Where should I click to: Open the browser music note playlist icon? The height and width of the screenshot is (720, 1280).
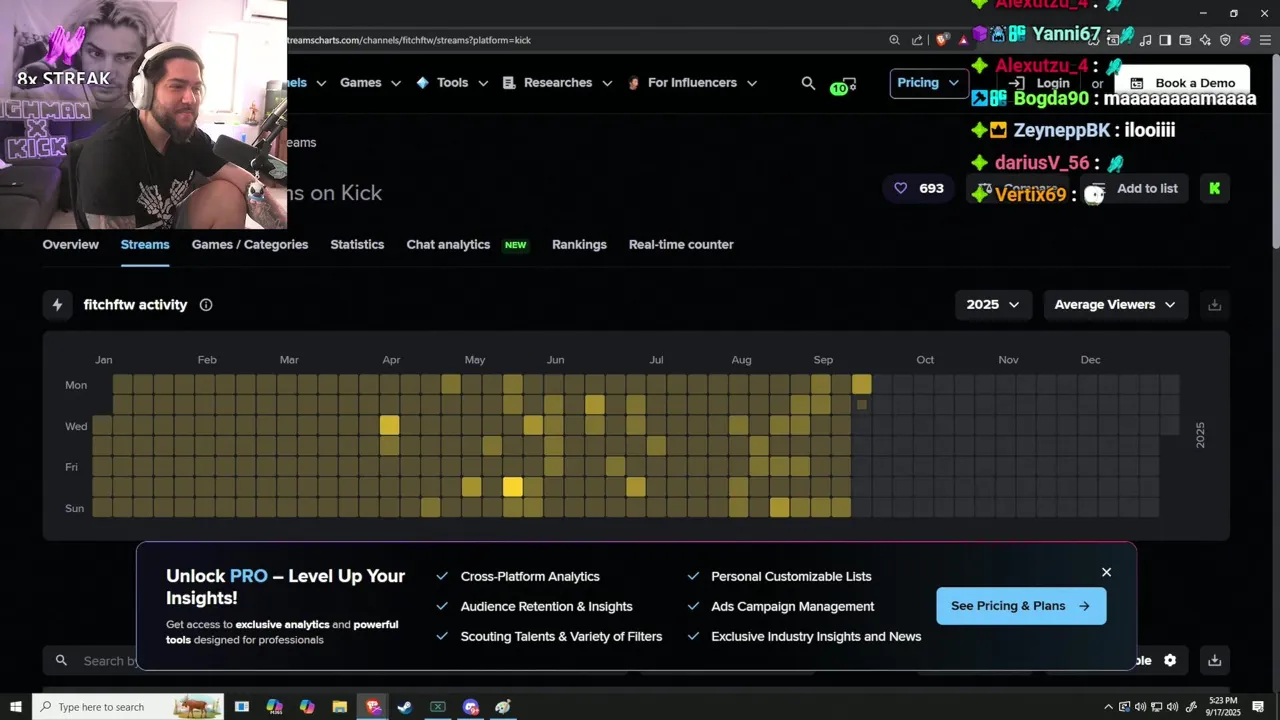[x=1146, y=40]
